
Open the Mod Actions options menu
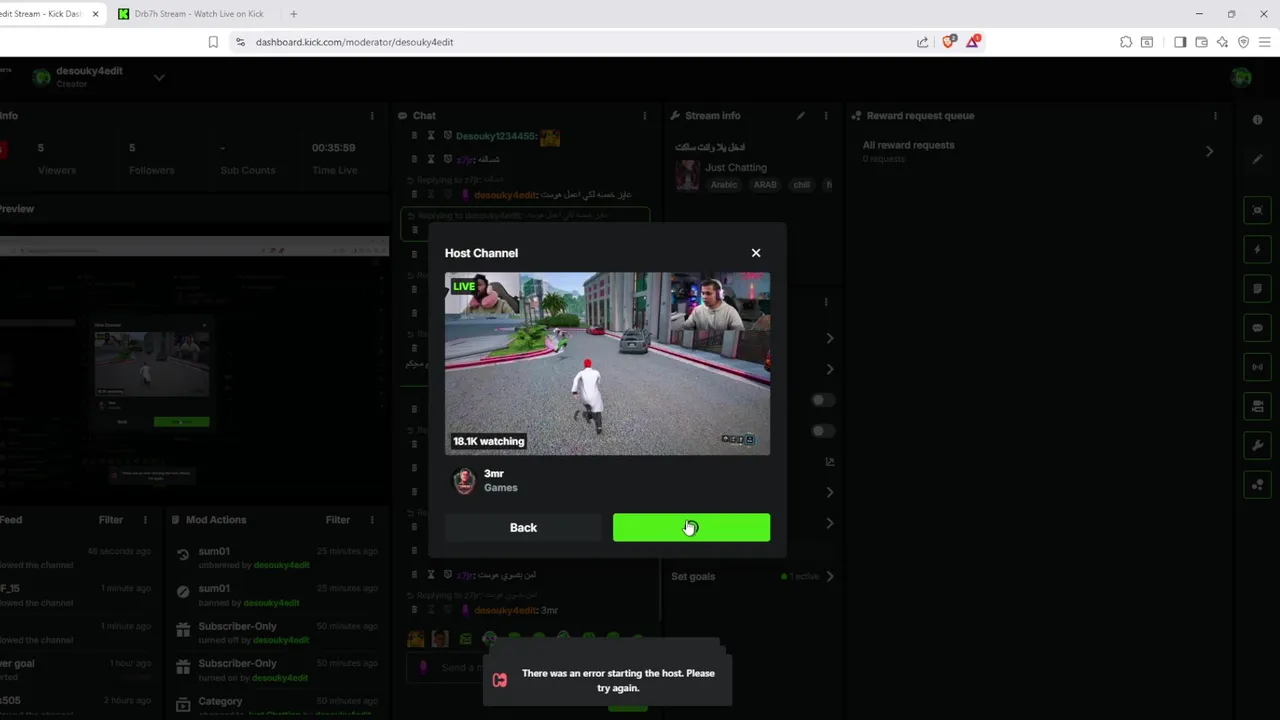pos(372,520)
